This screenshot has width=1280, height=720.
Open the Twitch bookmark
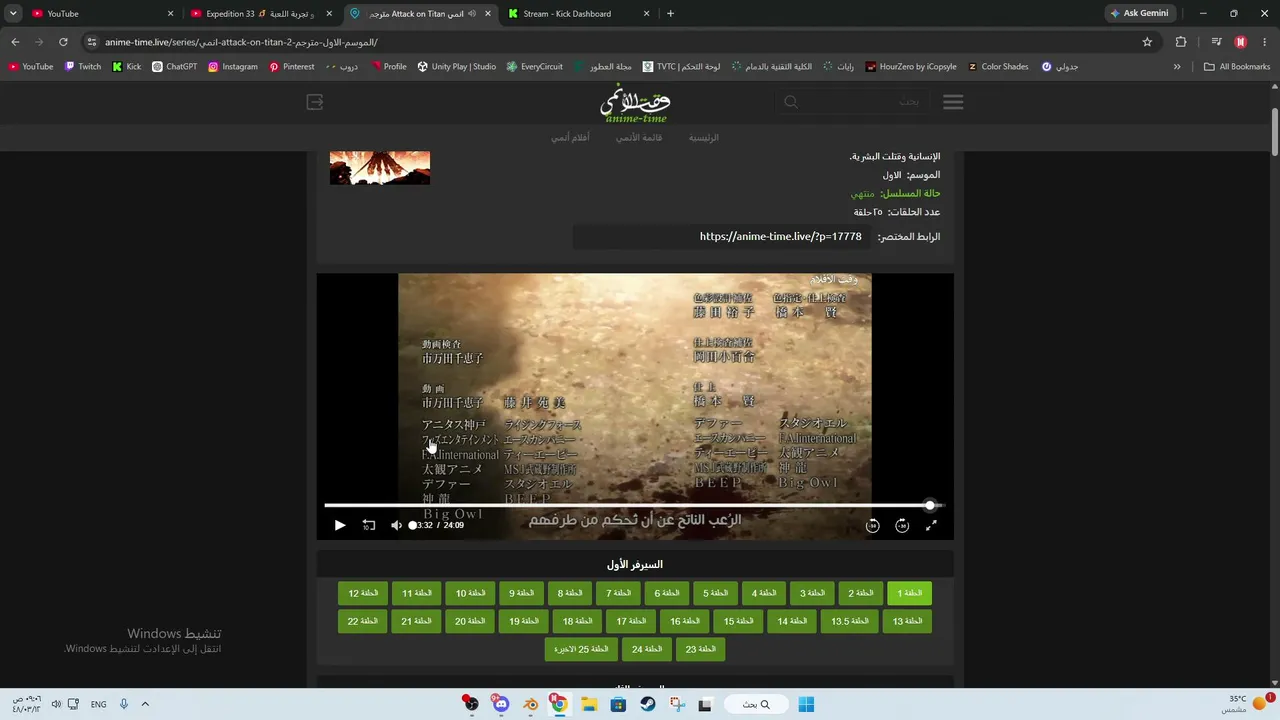83,67
